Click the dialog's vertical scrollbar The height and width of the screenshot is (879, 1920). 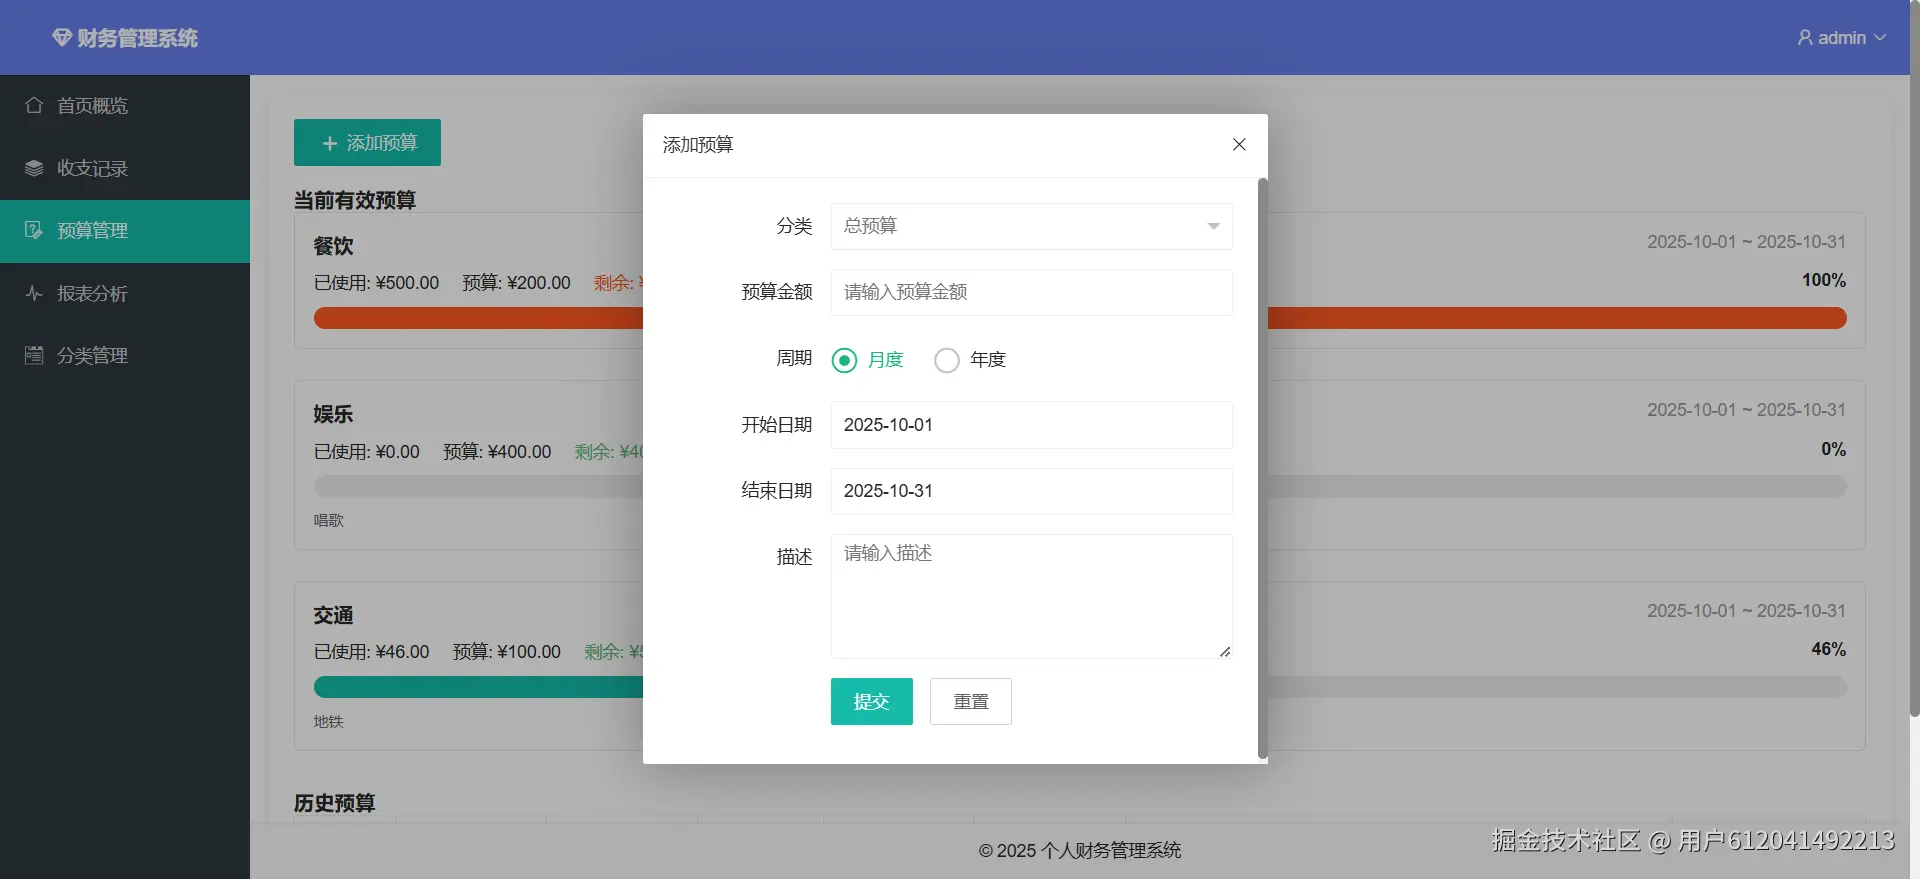(x=1262, y=468)
